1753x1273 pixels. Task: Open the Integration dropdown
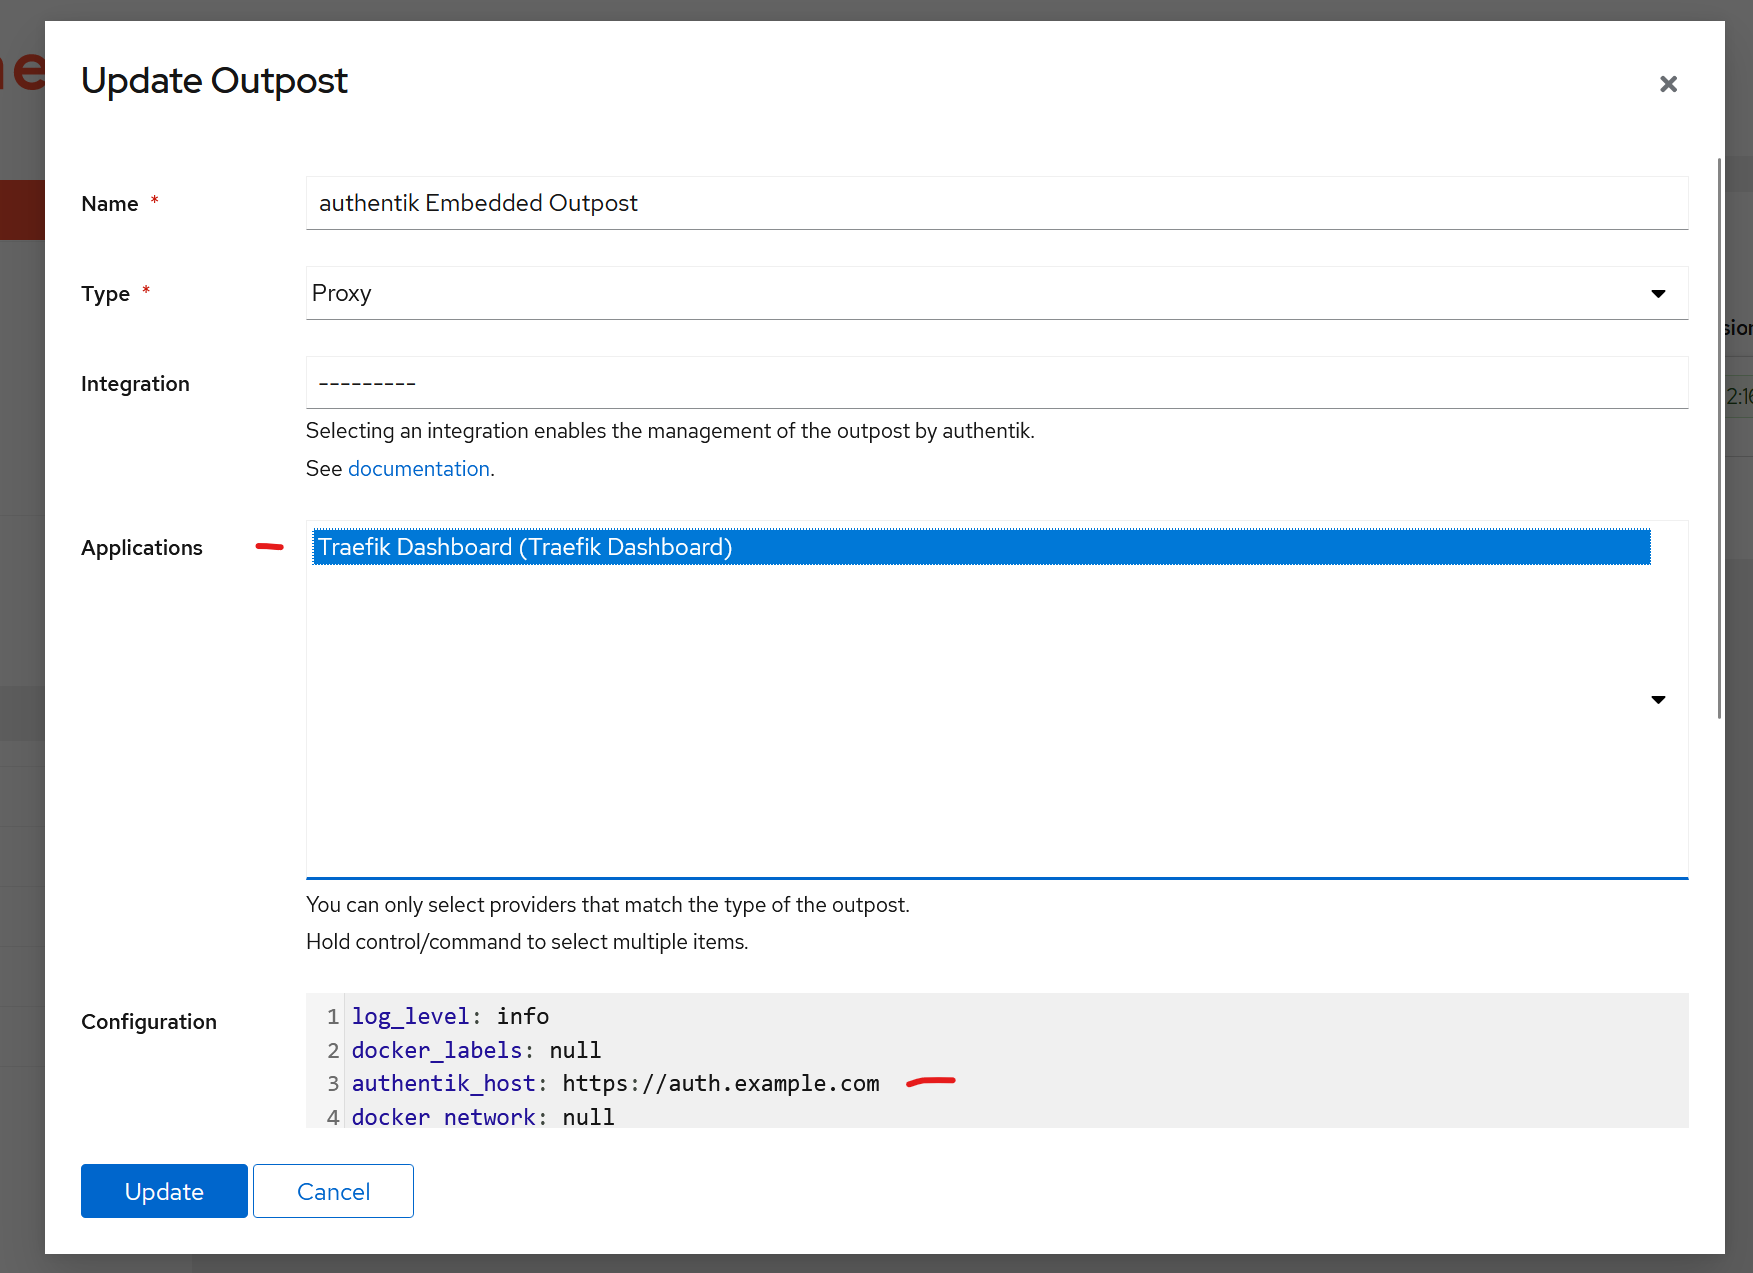click(997, 382)
